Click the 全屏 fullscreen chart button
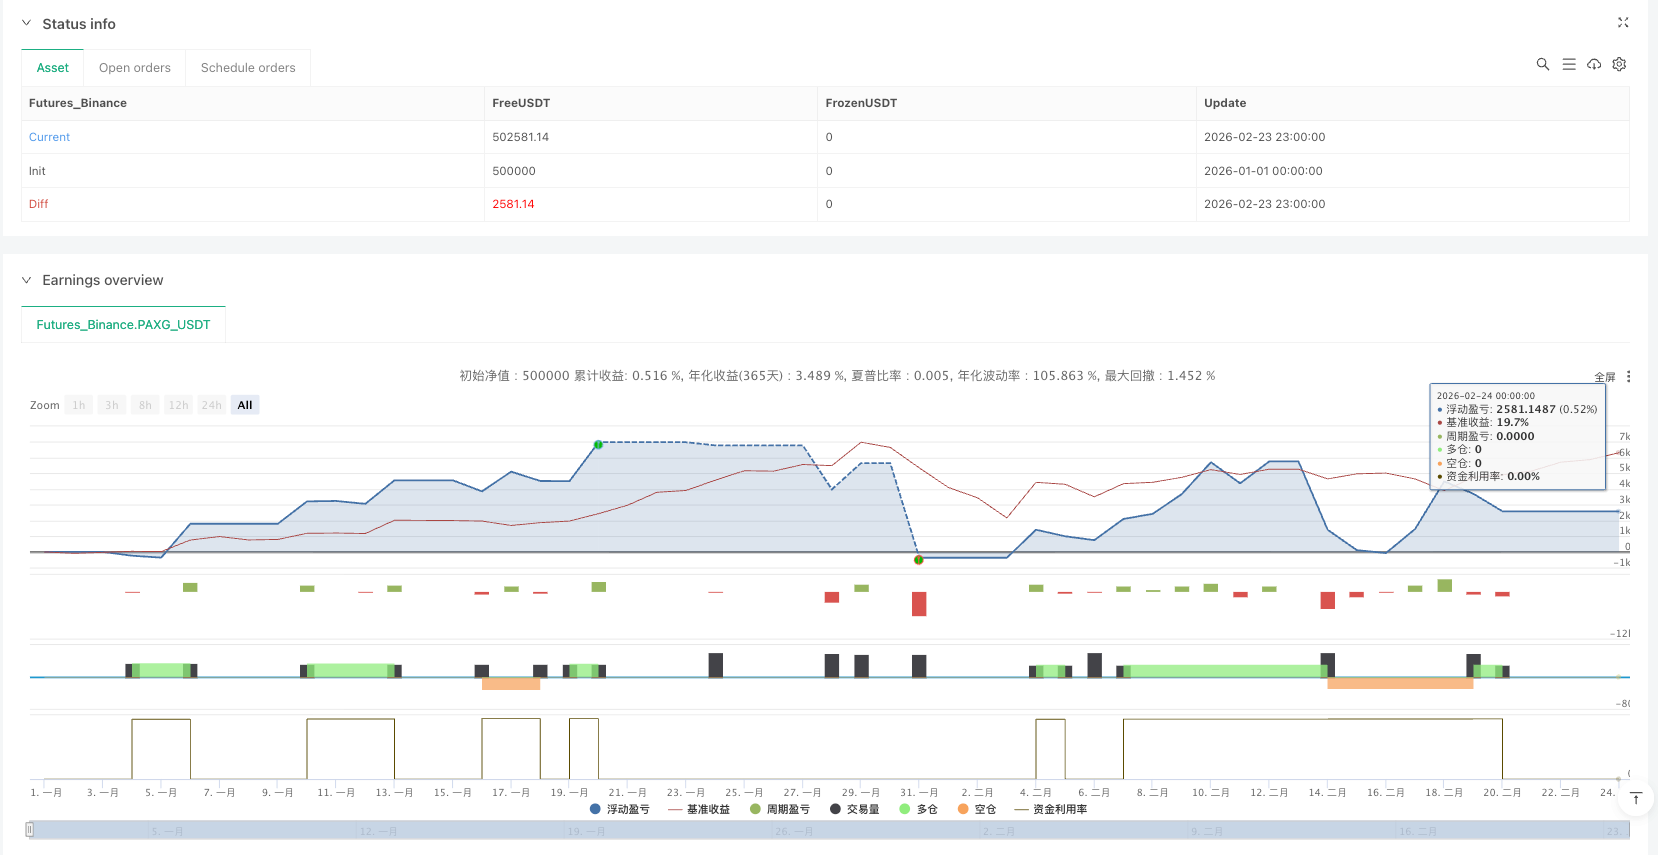Screen dimensions: 1658x855 tap(1604, 377)
